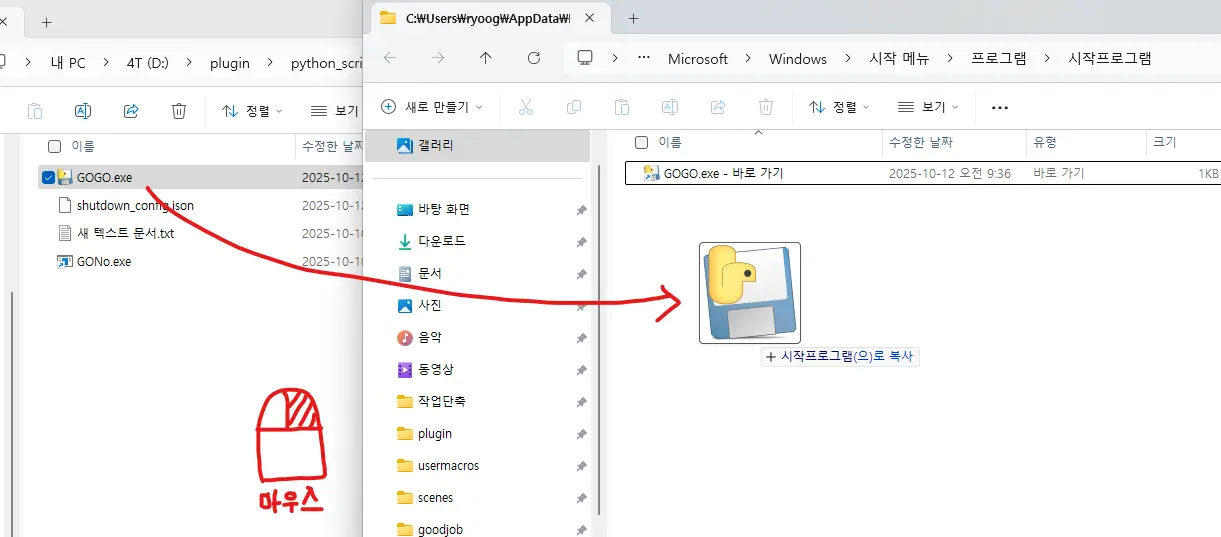Click the Refresh icon in right window
The height and width of the screenshot is (537, 1221).
click(534, 58)
